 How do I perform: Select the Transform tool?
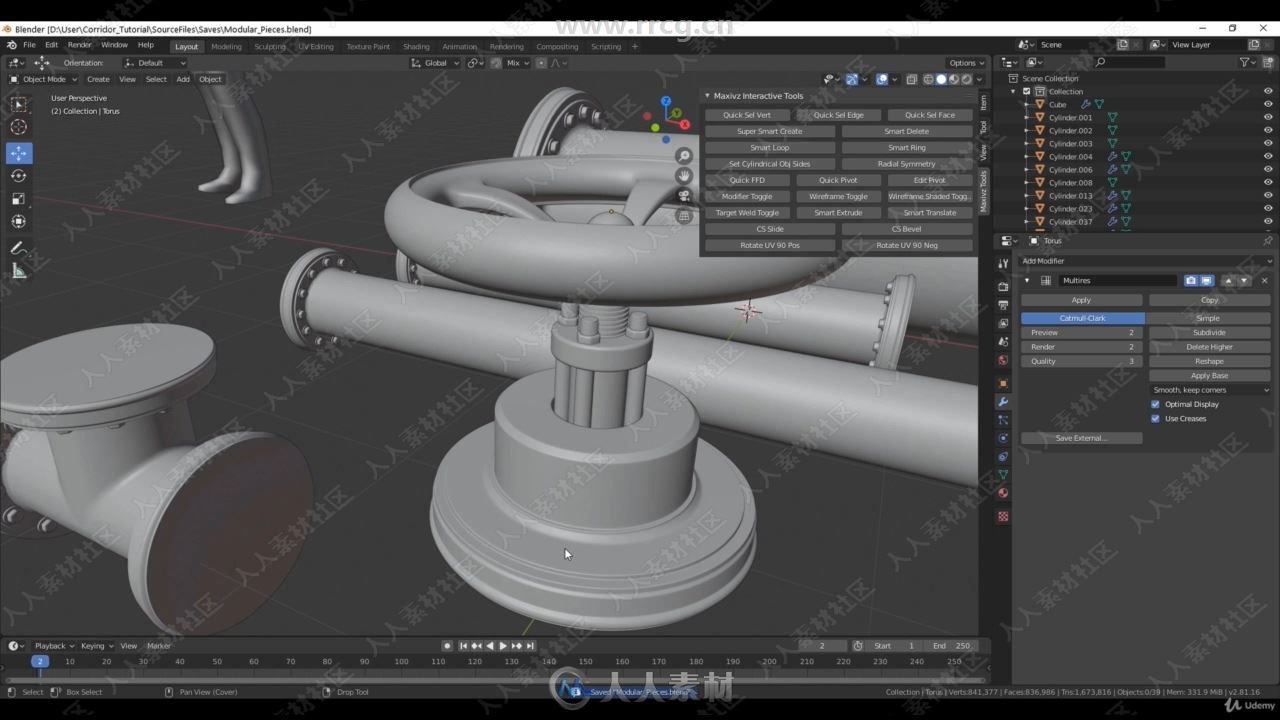pos(18,222)
